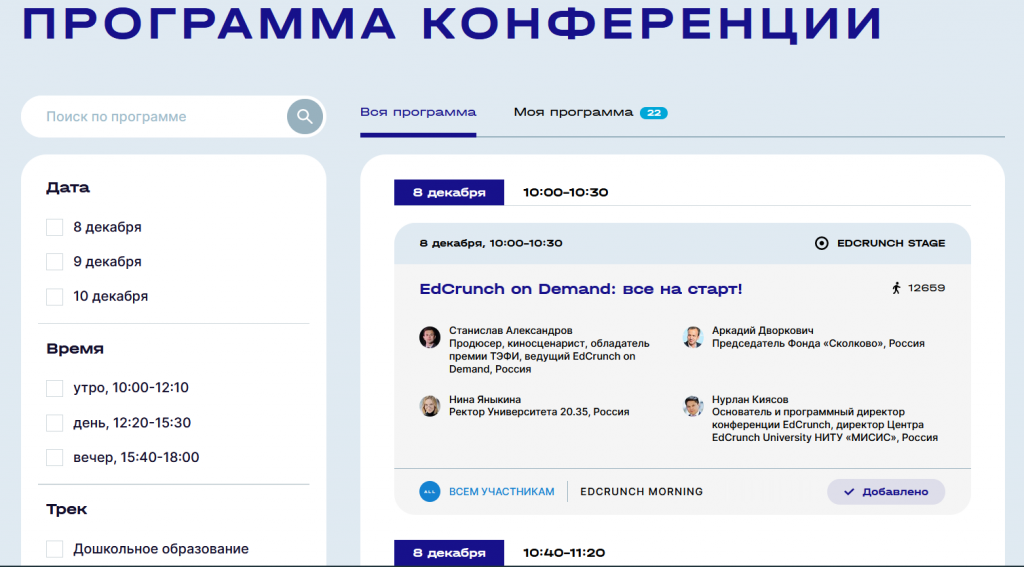Click the 'Трек' filter heading

(x=67, y=510)
